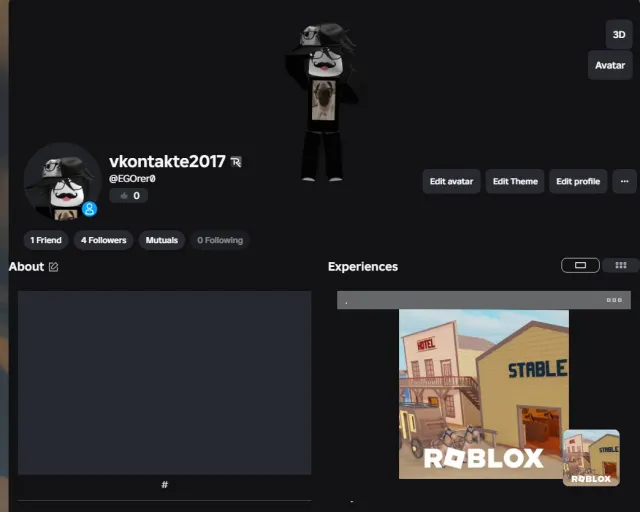The width and height of the screenshot is (640, 512).
Task: Open the three-square menu on experience header
Action: 614,300
